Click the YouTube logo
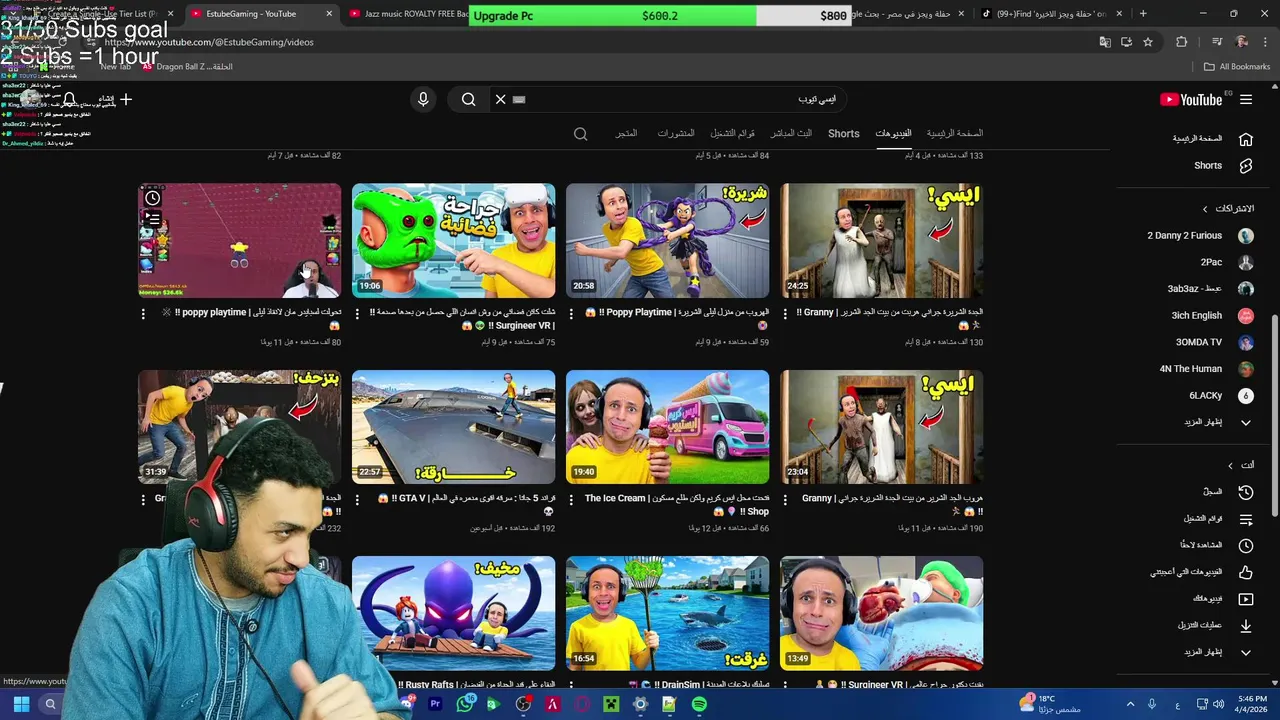The image size is (1280, 720). point(1191,99)
